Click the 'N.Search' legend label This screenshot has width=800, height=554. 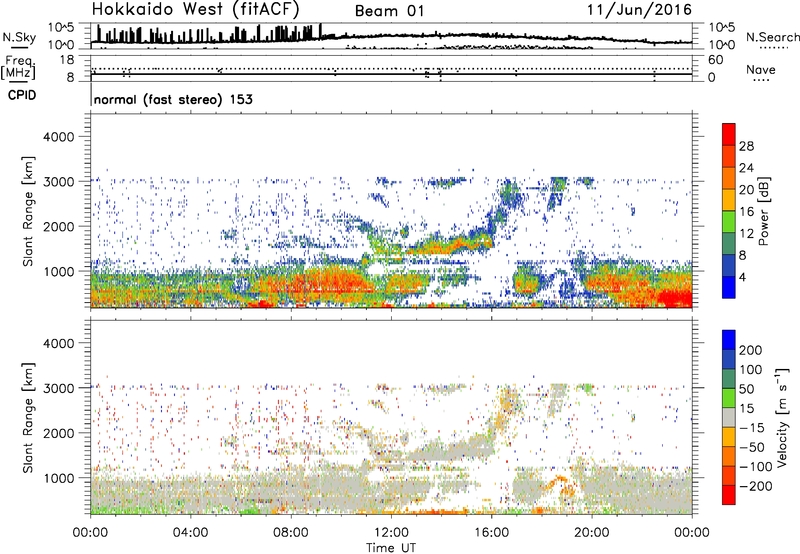pos(772,37)
